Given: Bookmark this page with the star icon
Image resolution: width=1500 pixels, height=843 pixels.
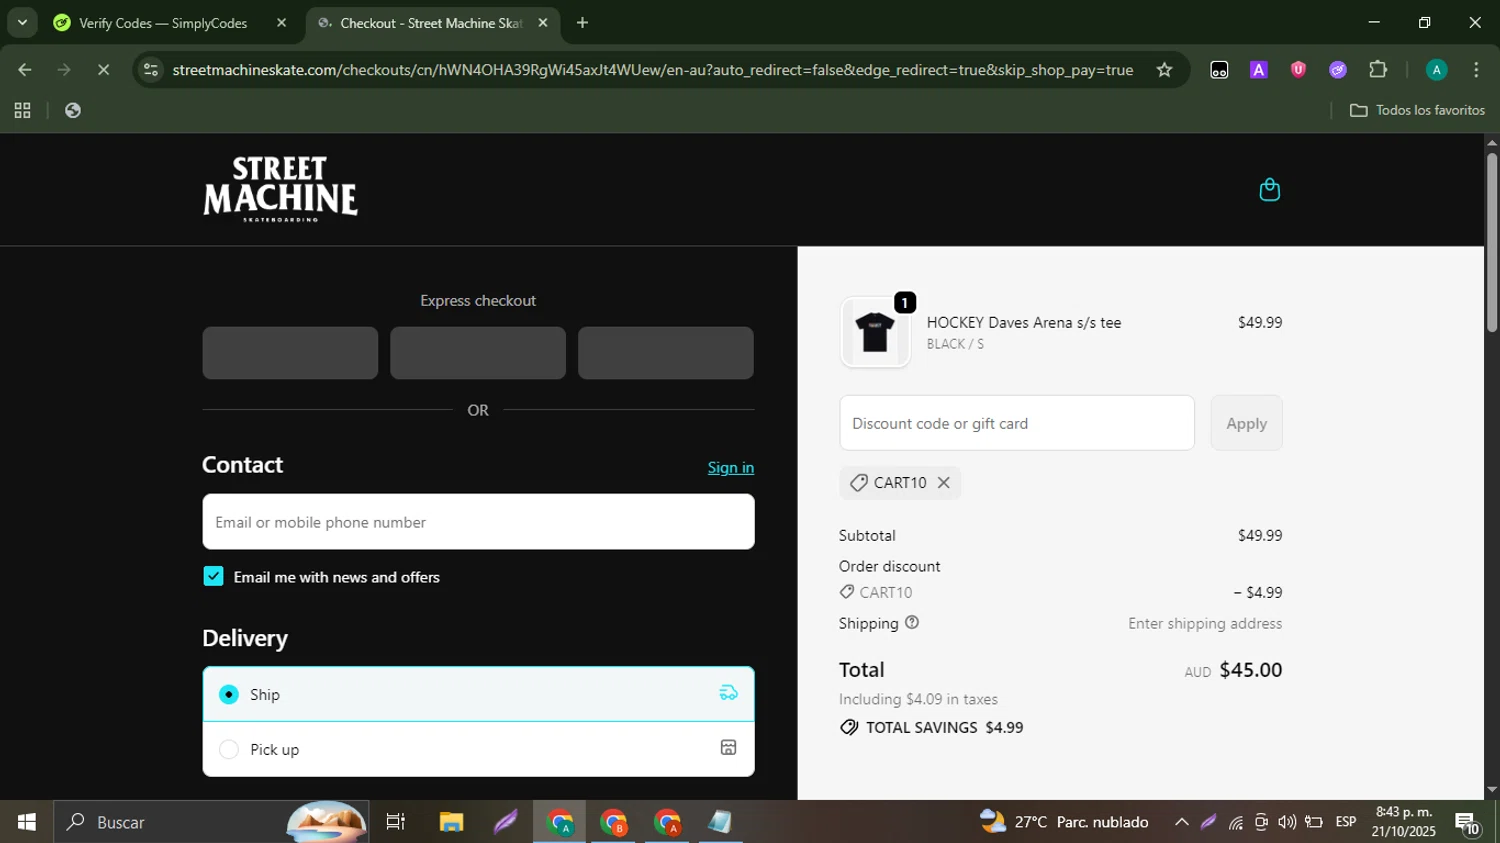Looking at the screenshot, I should pyautogui.click(x=1164, y=69).
